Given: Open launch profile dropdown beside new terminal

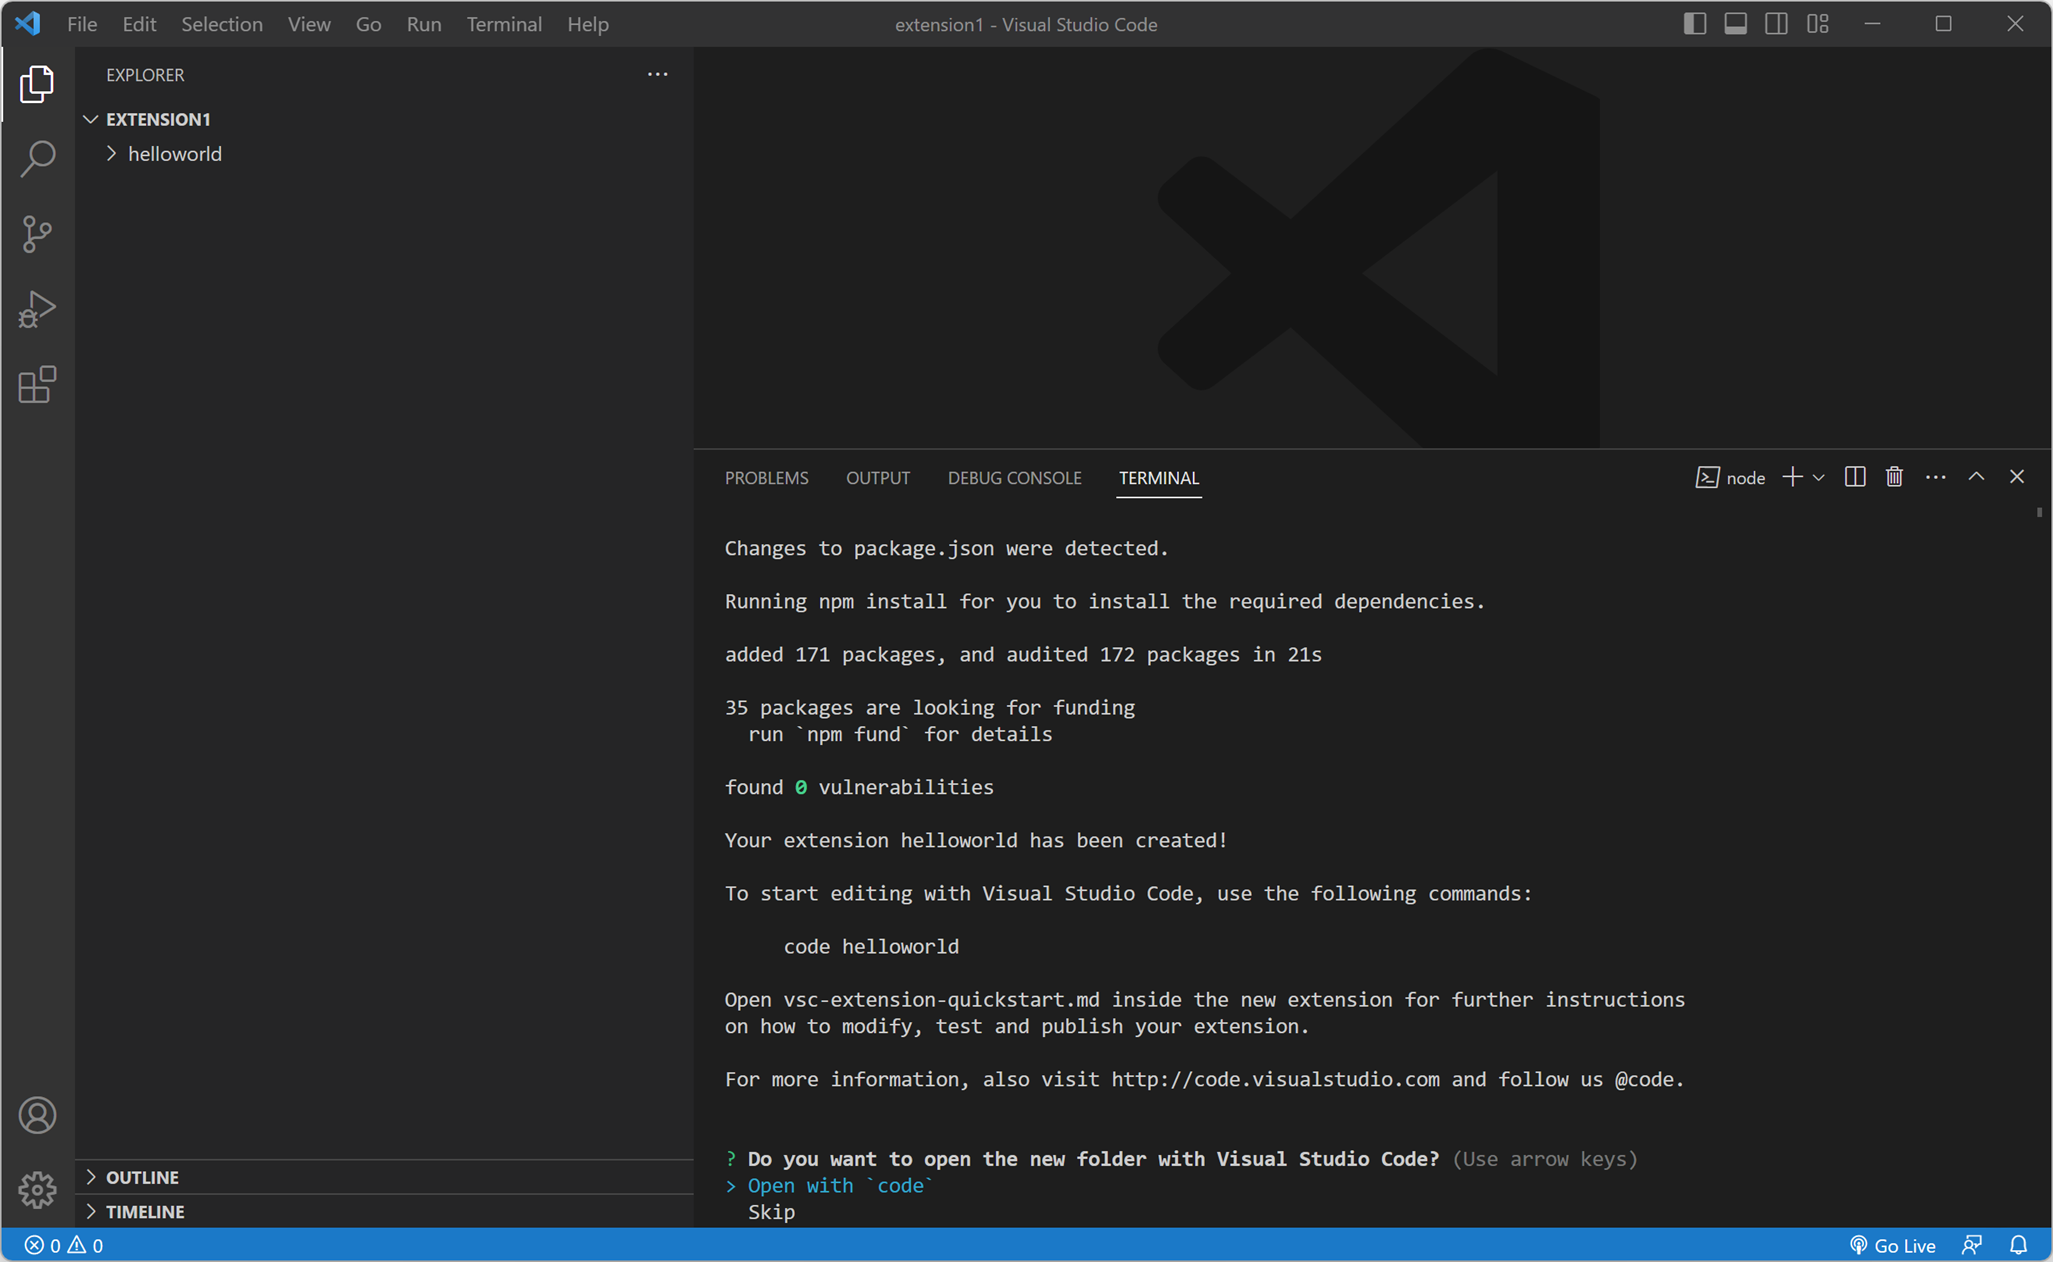Looking at the screenshot, I should (x=1819, y=477).
